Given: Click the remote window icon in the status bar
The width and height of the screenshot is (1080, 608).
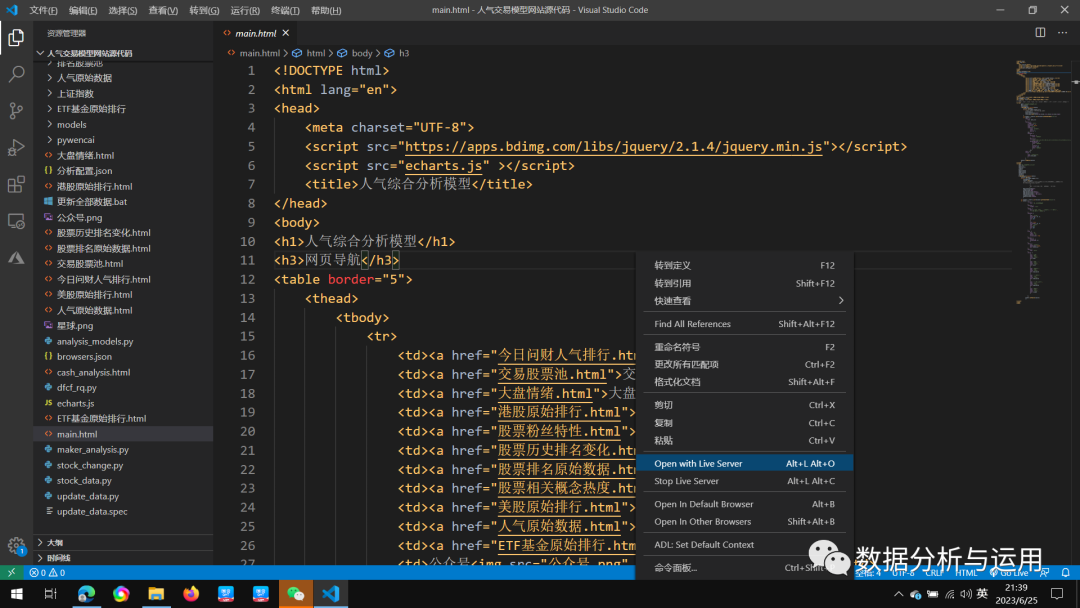Looking at the screenshot, I should coord(11,572).
